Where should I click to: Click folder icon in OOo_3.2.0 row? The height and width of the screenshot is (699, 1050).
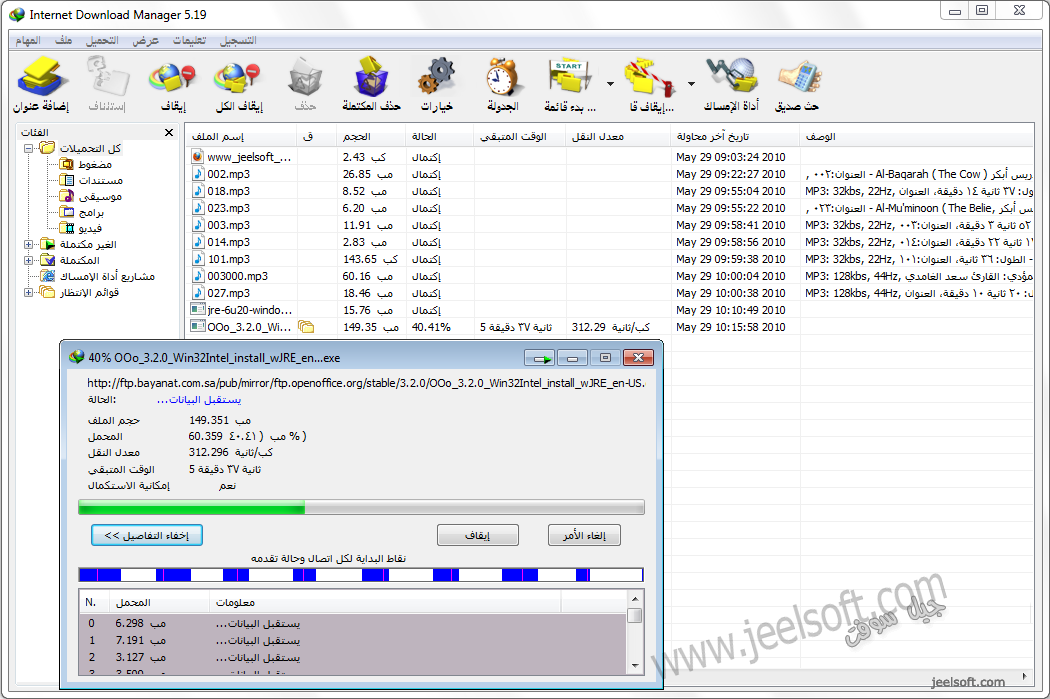pyautogui.click(x=306, y=327)
